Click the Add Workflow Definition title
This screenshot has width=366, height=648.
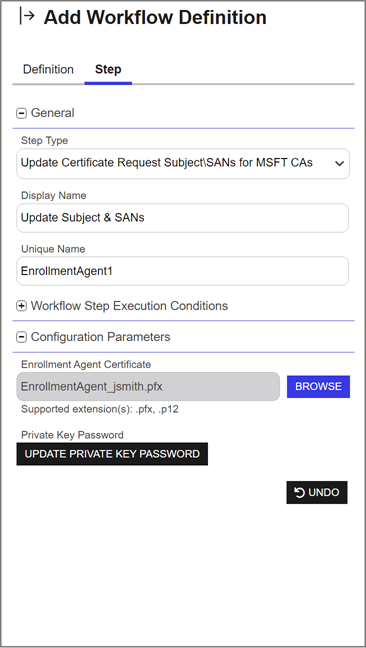[155, 18]
